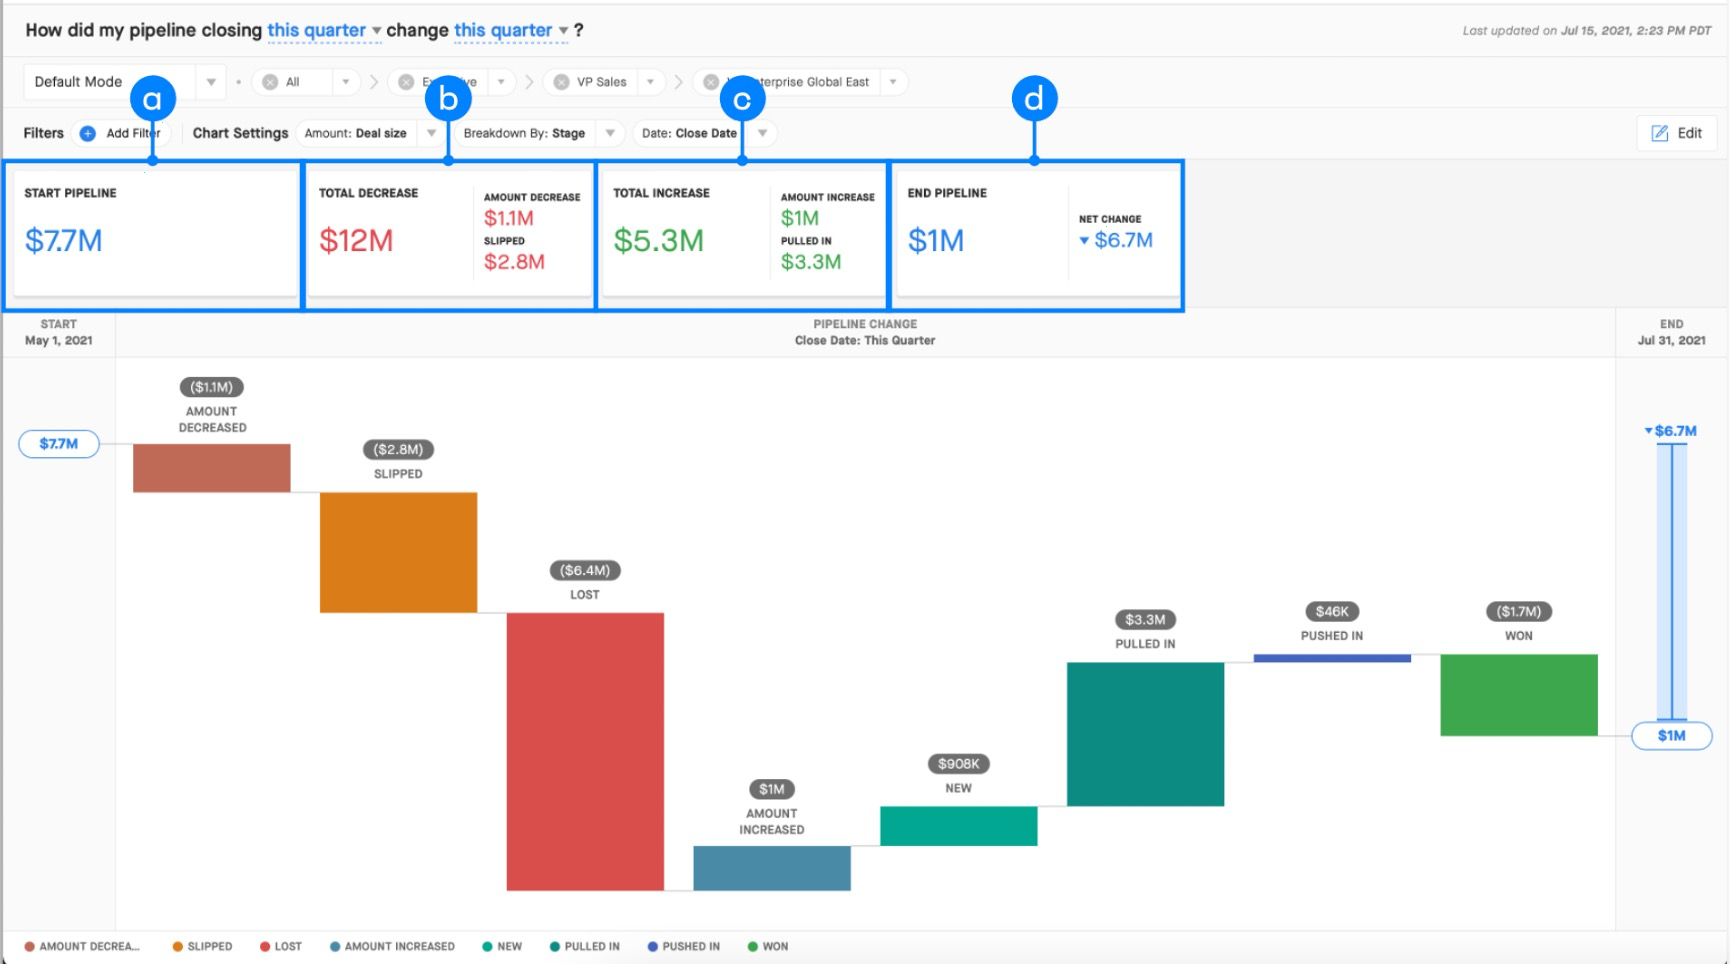Click the Total Decrease $12M value
This screenshot has height=964, width=1730.
point(356,241)
